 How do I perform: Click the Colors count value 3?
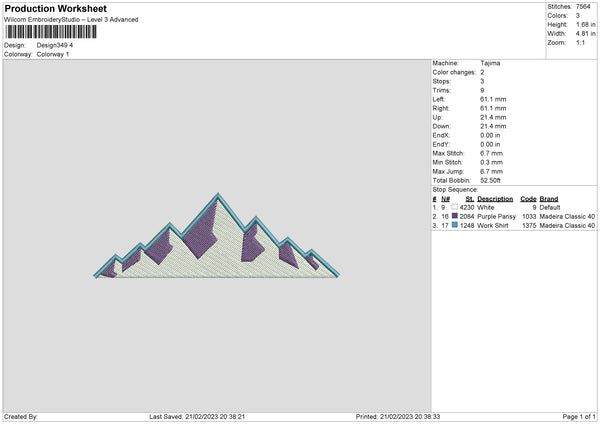(x=578, y=16)
